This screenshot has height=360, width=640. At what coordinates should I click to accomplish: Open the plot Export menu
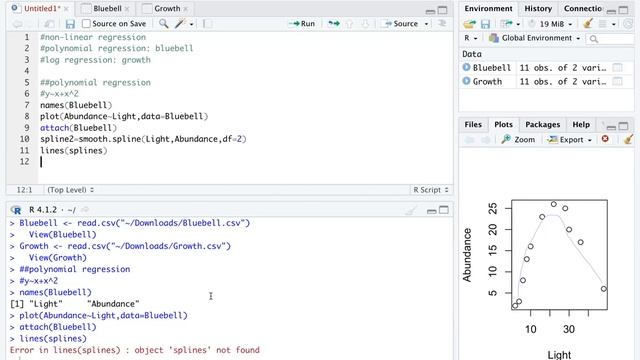[x=570, y=140]
